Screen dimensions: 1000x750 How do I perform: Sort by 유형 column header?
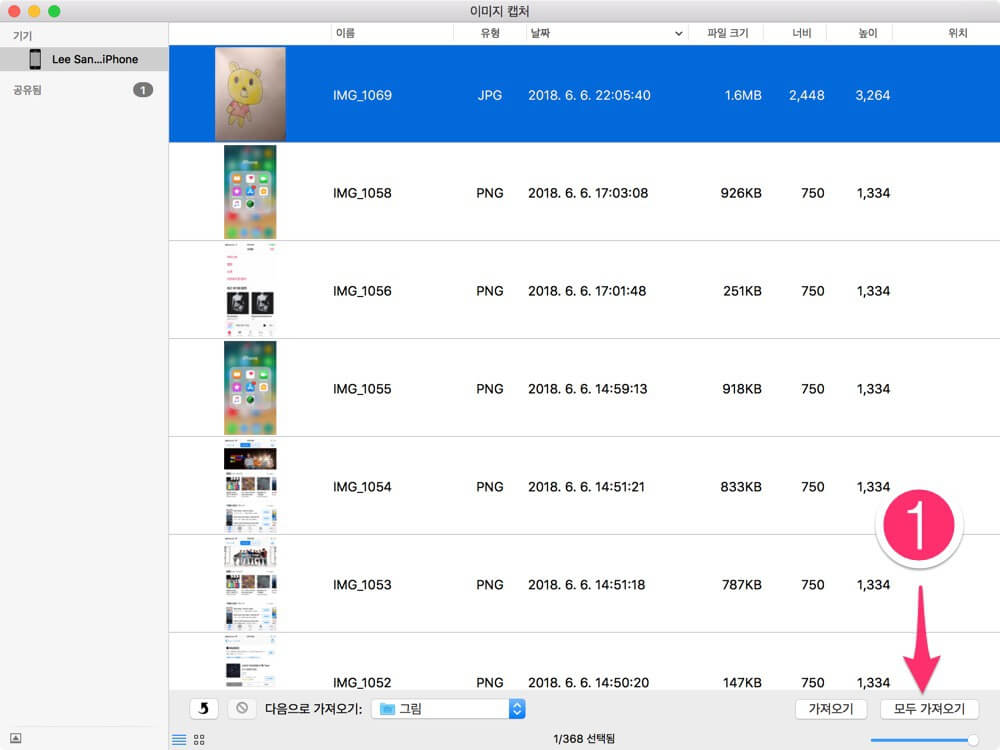tap(490, 33)
